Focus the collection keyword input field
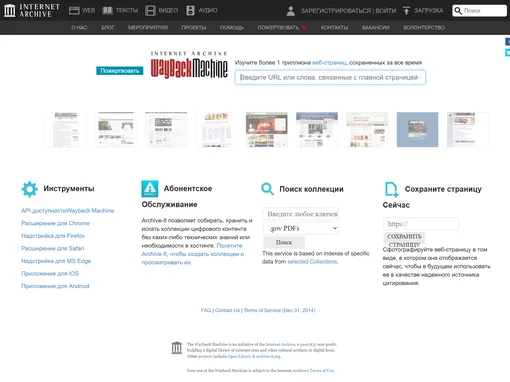This screenshot has width=510, height=382. [x=301, y=214]
